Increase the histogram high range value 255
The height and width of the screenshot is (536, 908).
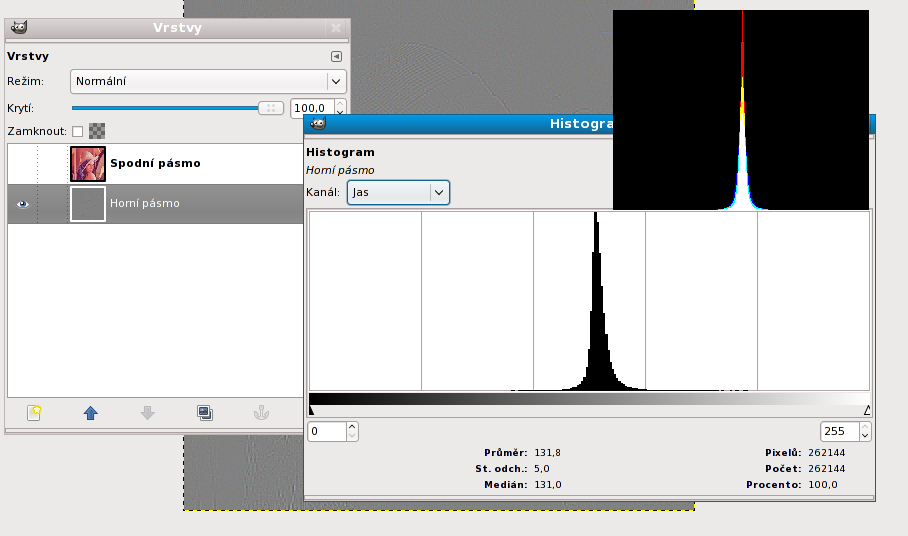click(865, 427)
